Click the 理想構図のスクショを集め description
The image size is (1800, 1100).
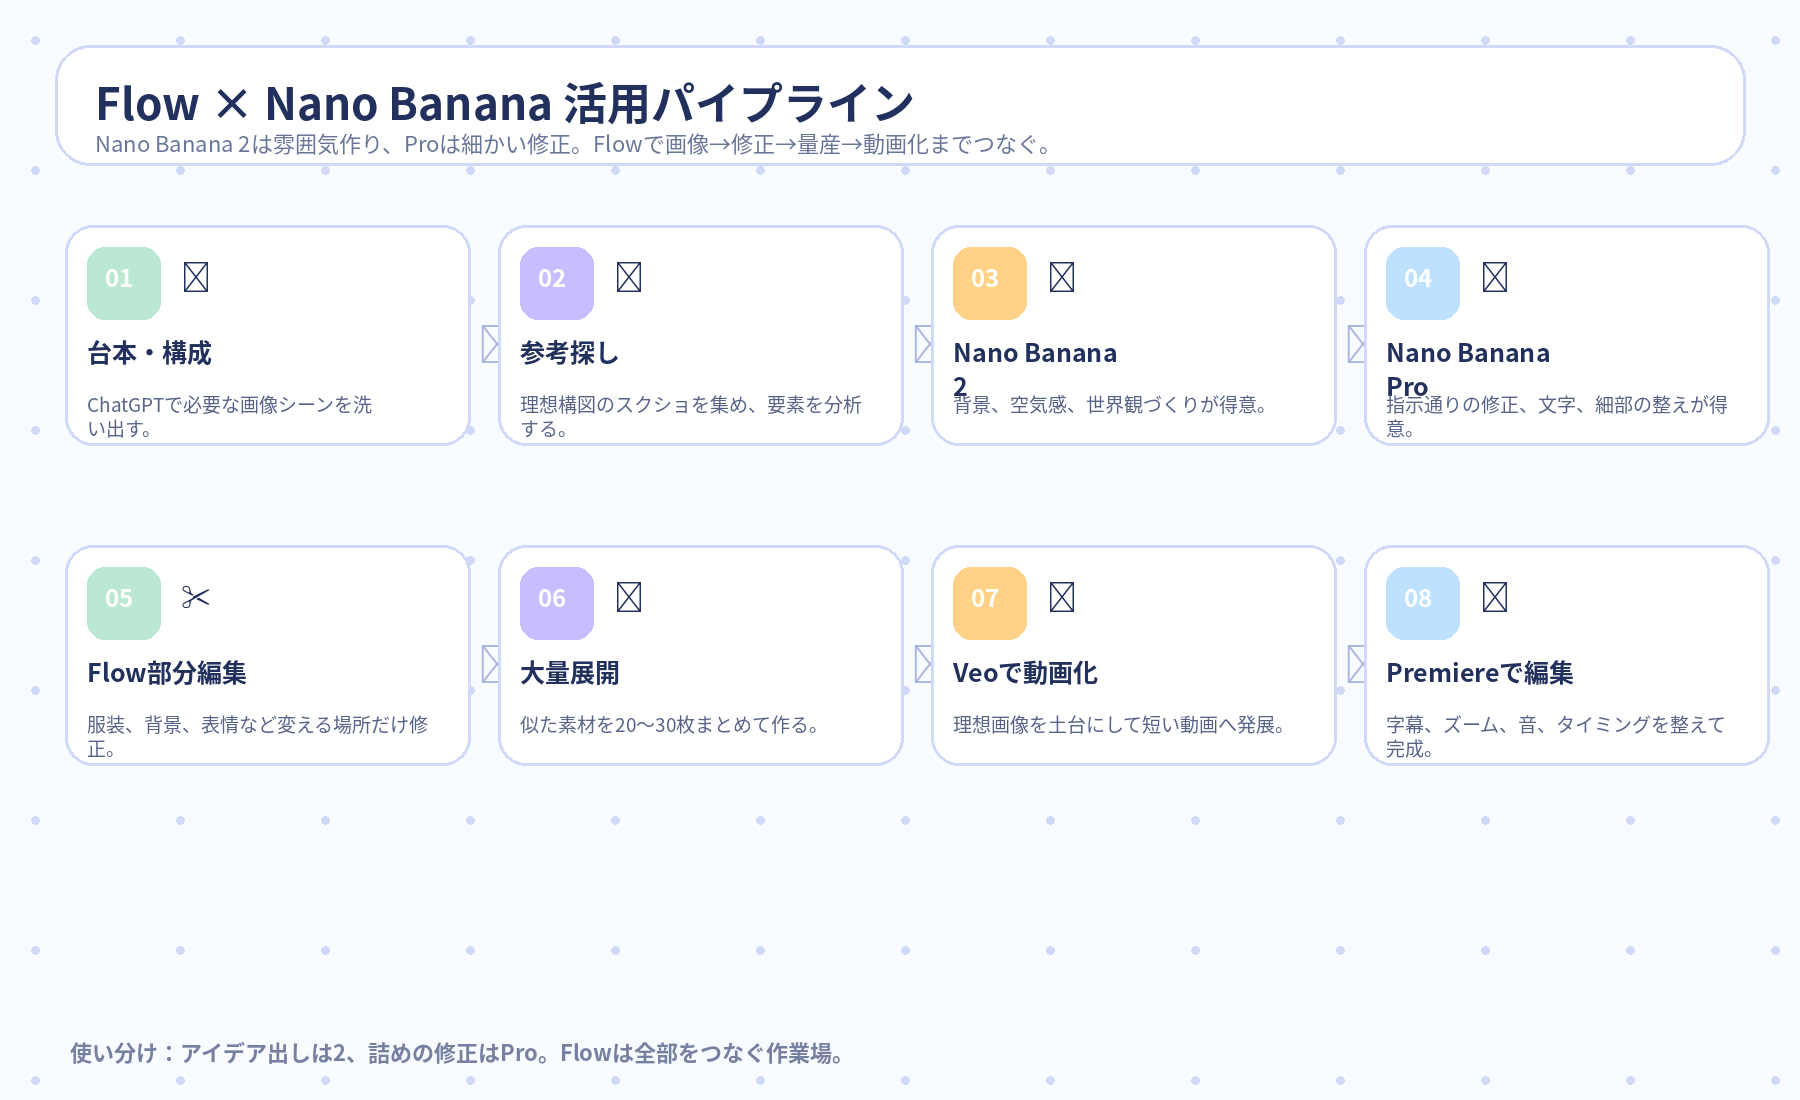(691, 417)
